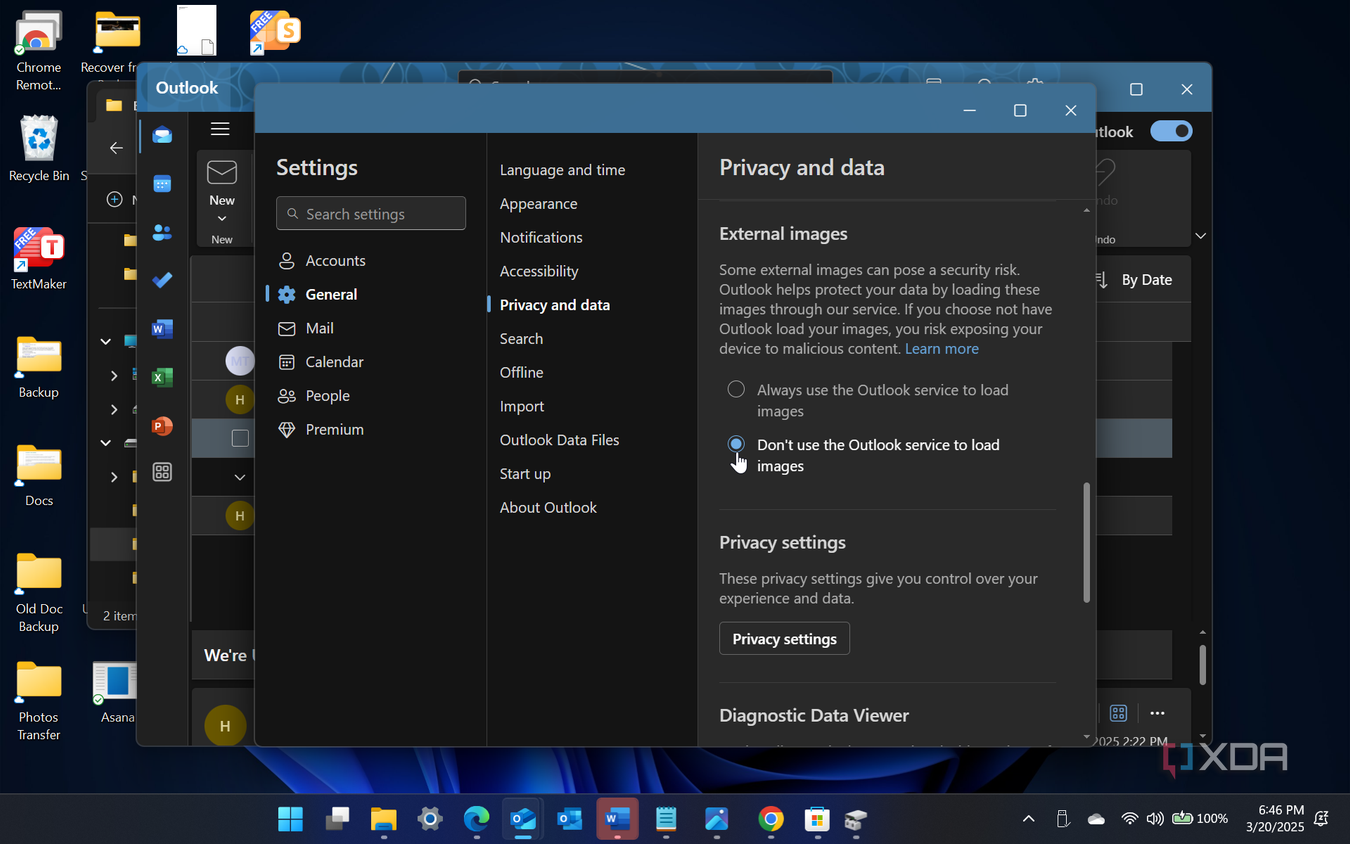Click the Search settings input field

[371, 213]
